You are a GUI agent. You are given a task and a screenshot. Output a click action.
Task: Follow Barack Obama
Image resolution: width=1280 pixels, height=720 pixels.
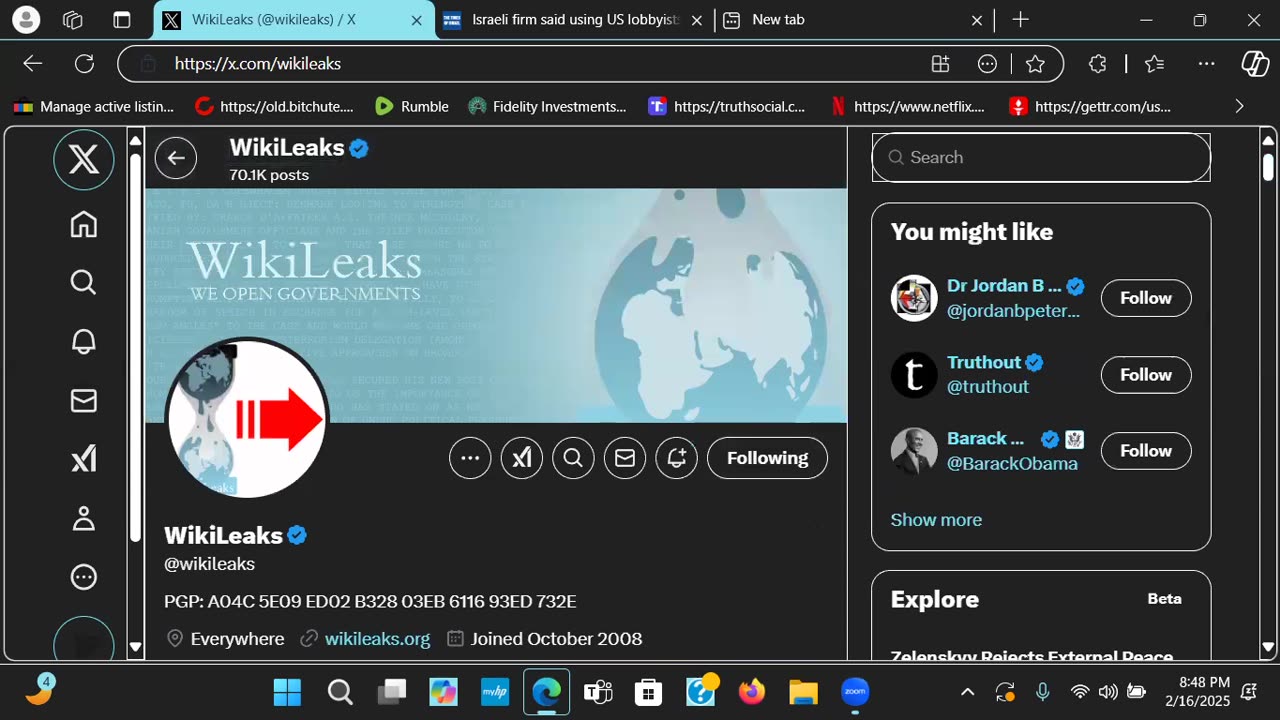click(x=1146, y=451)
